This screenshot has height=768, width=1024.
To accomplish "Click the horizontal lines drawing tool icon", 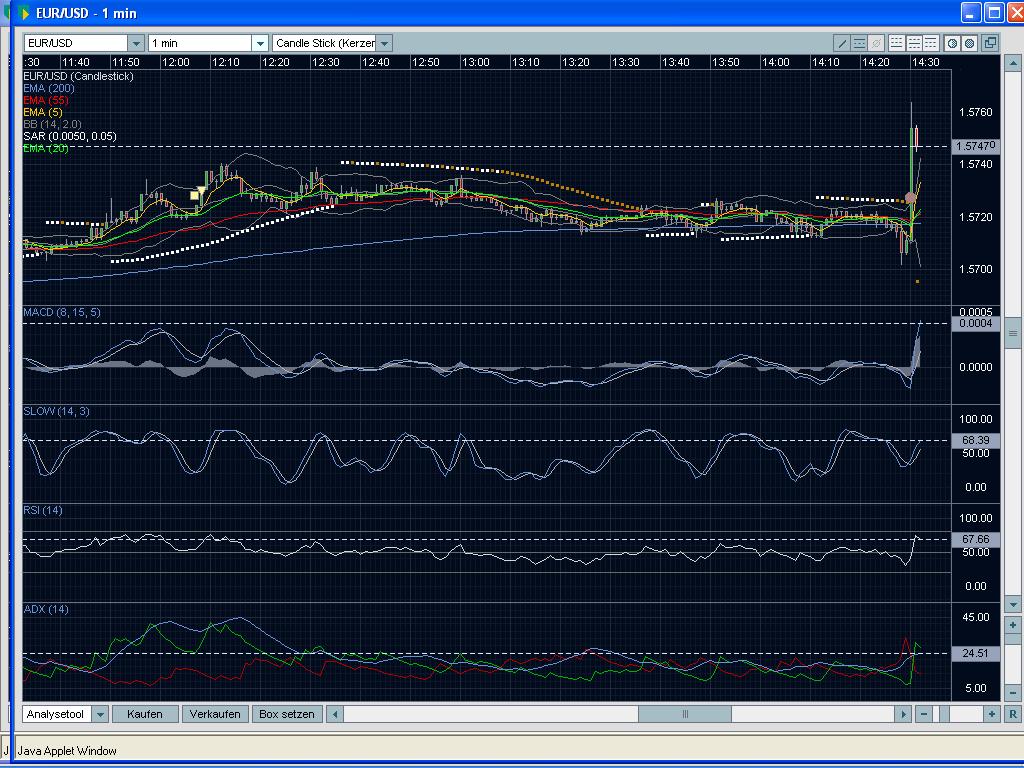I will point(860,43).
